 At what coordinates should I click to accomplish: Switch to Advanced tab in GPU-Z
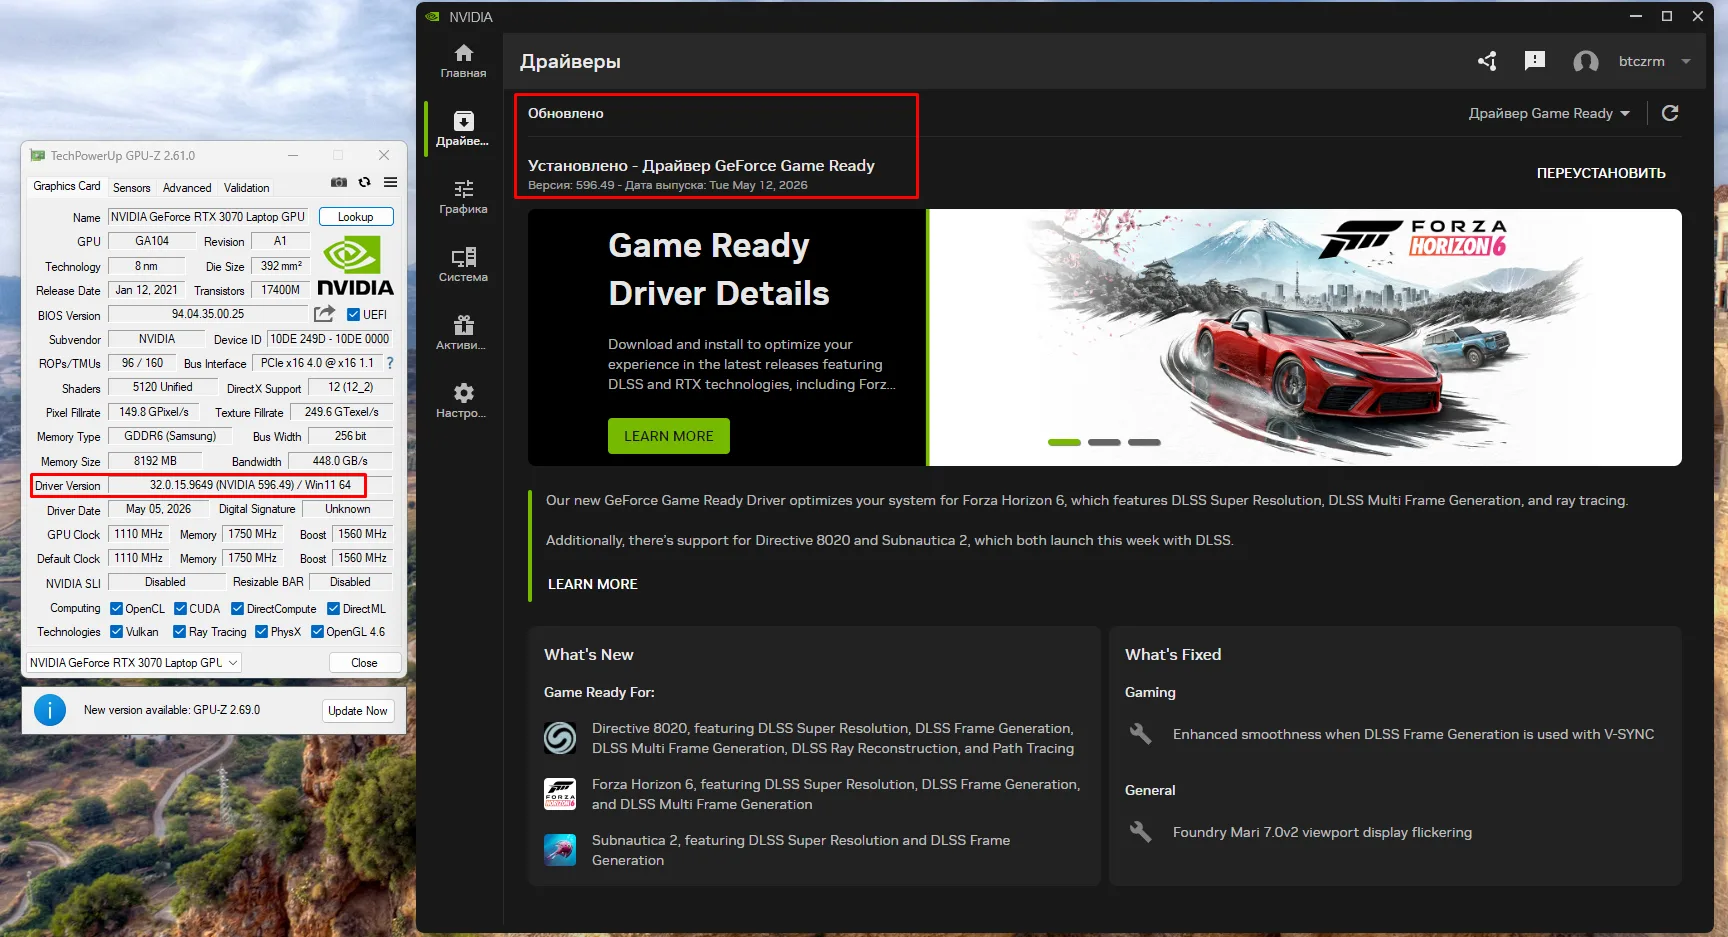(187, 188)
